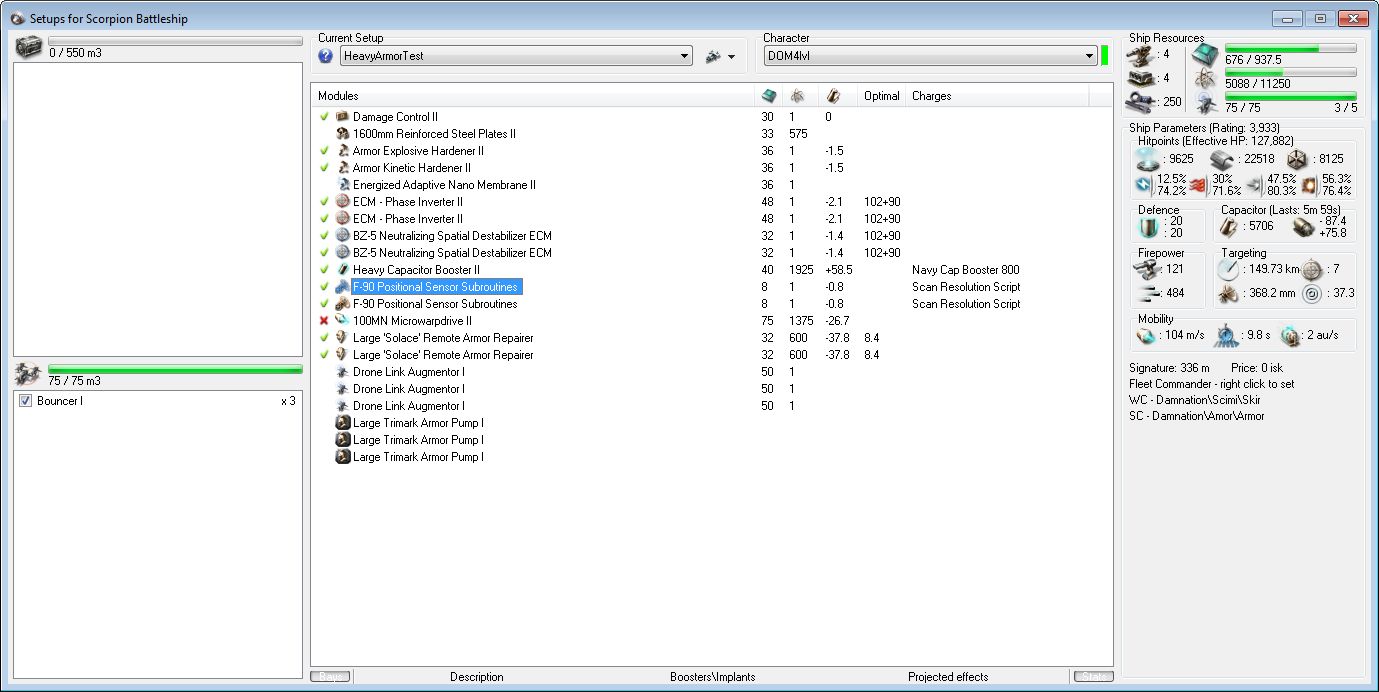Click the cargo hold icon above 0 / 550 m3

click(28, 47)
